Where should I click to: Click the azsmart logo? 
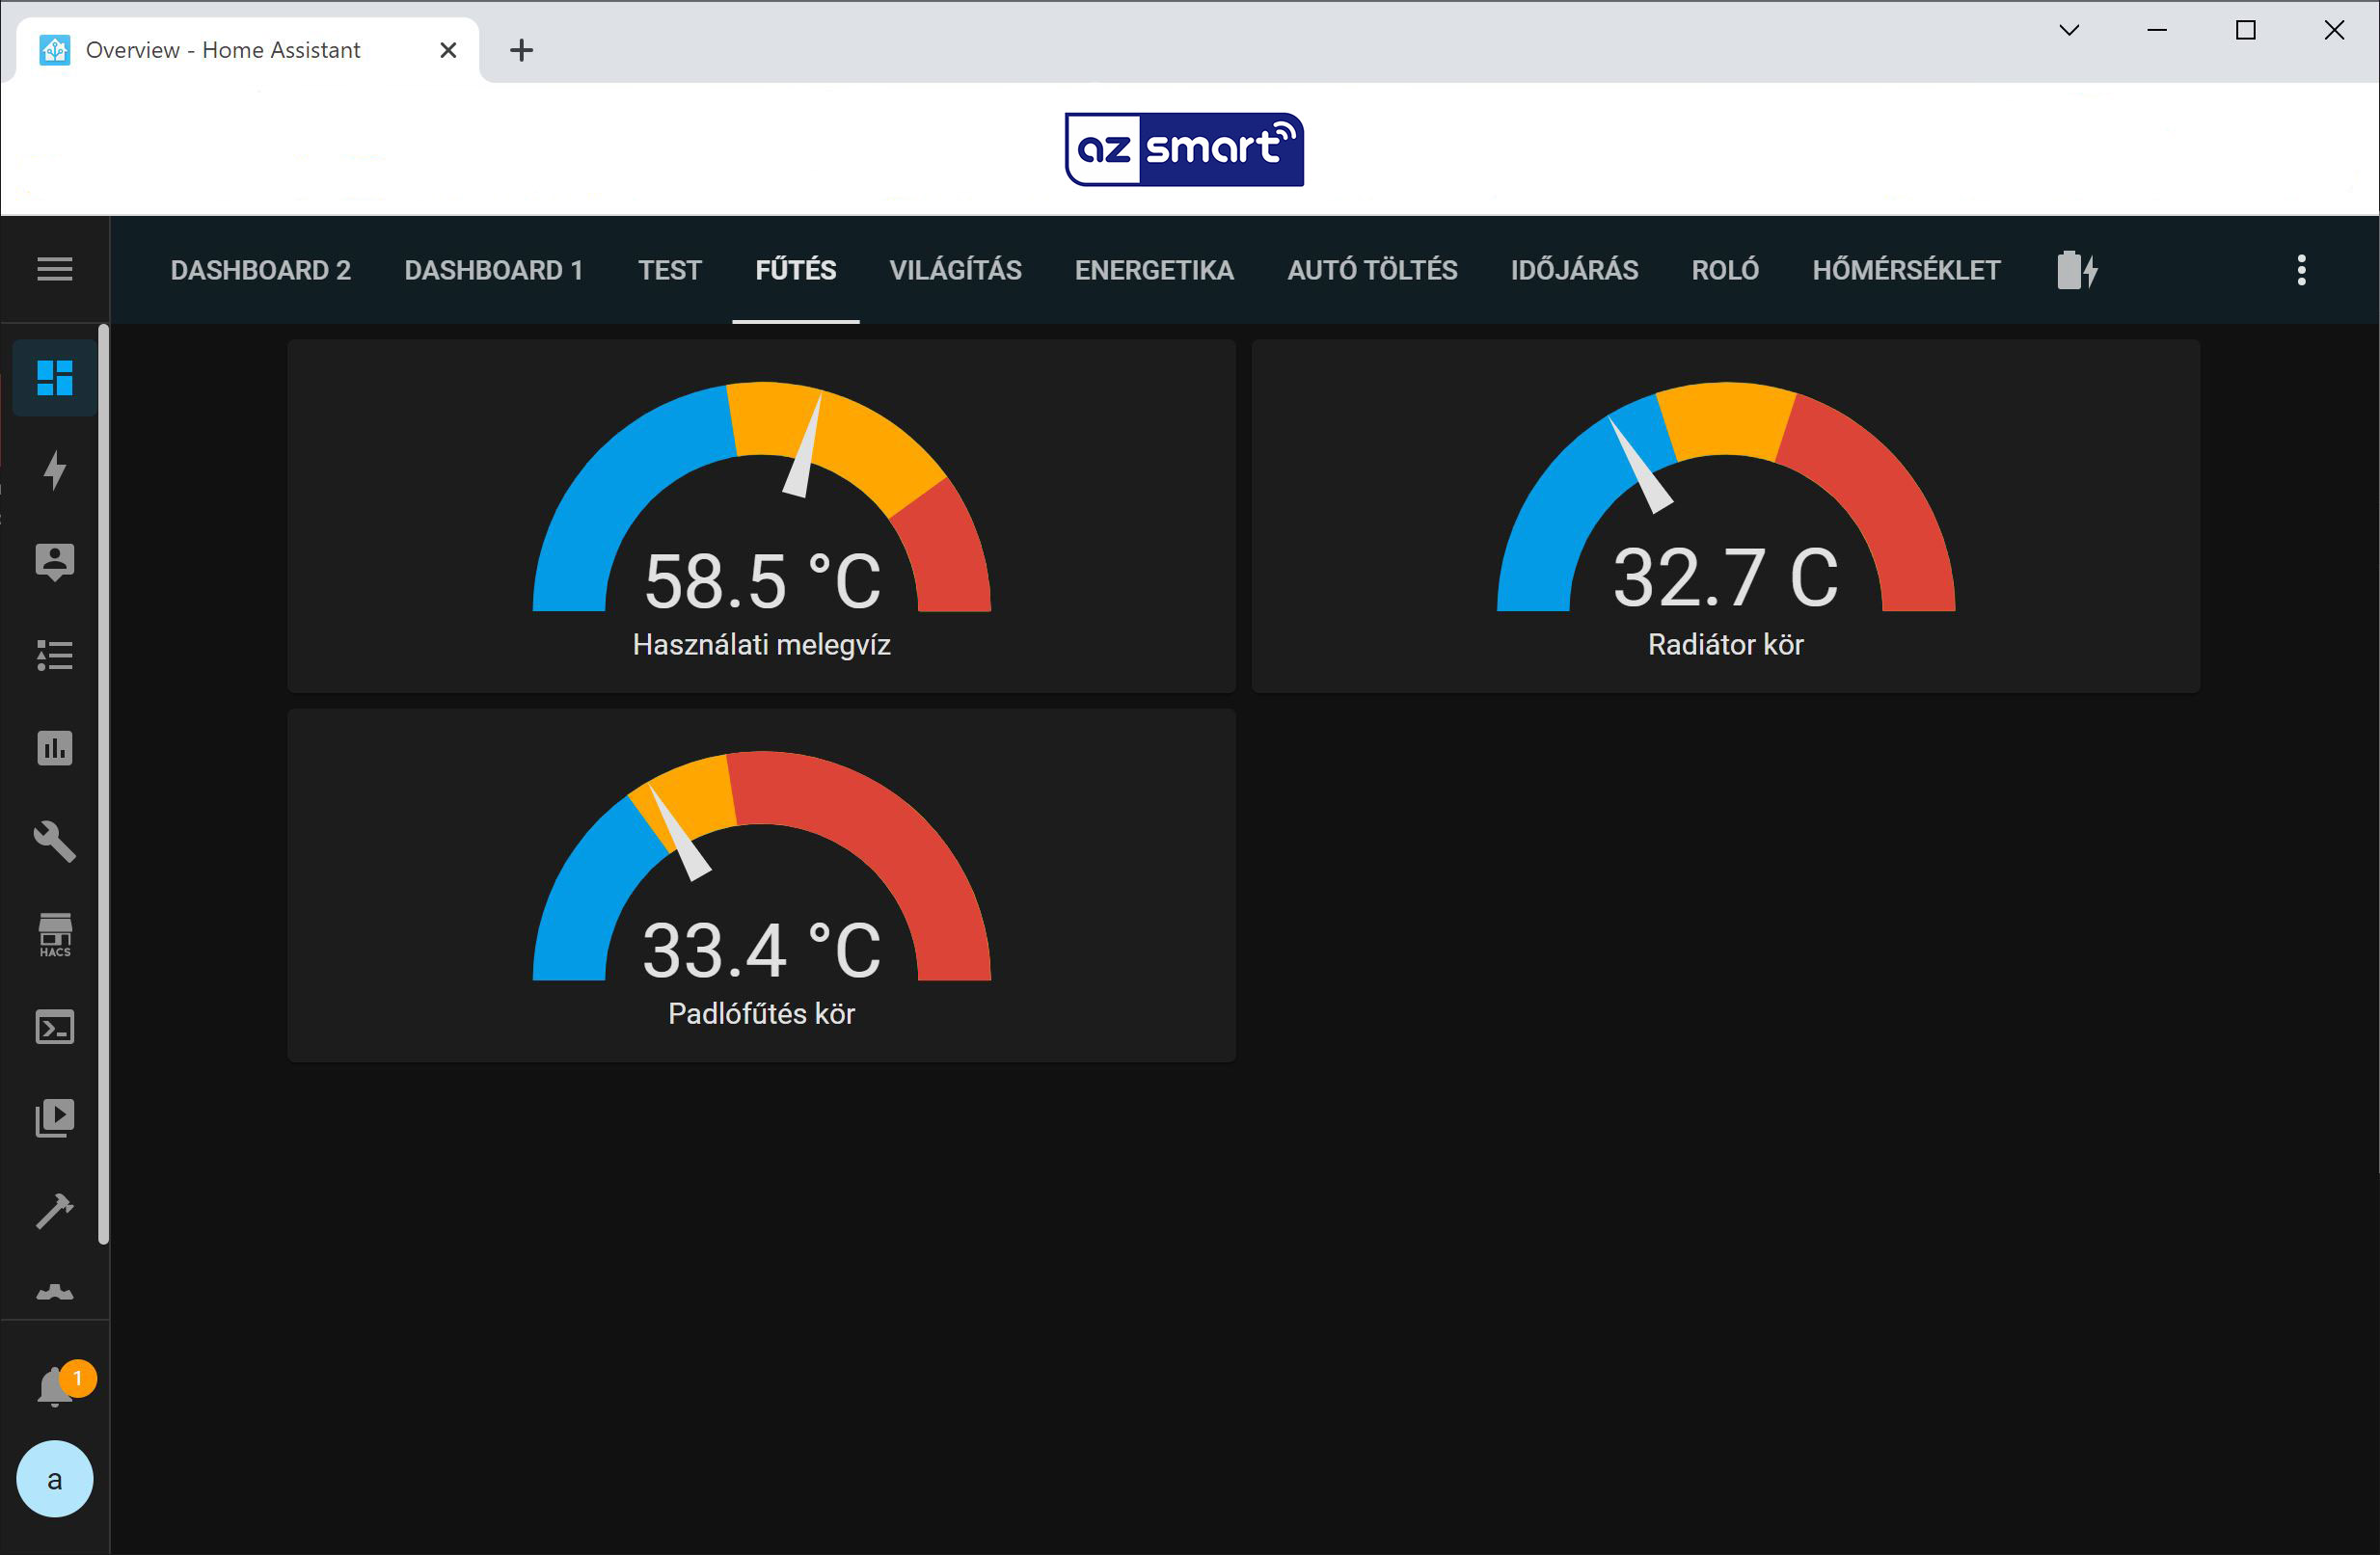pos(1184,149)
